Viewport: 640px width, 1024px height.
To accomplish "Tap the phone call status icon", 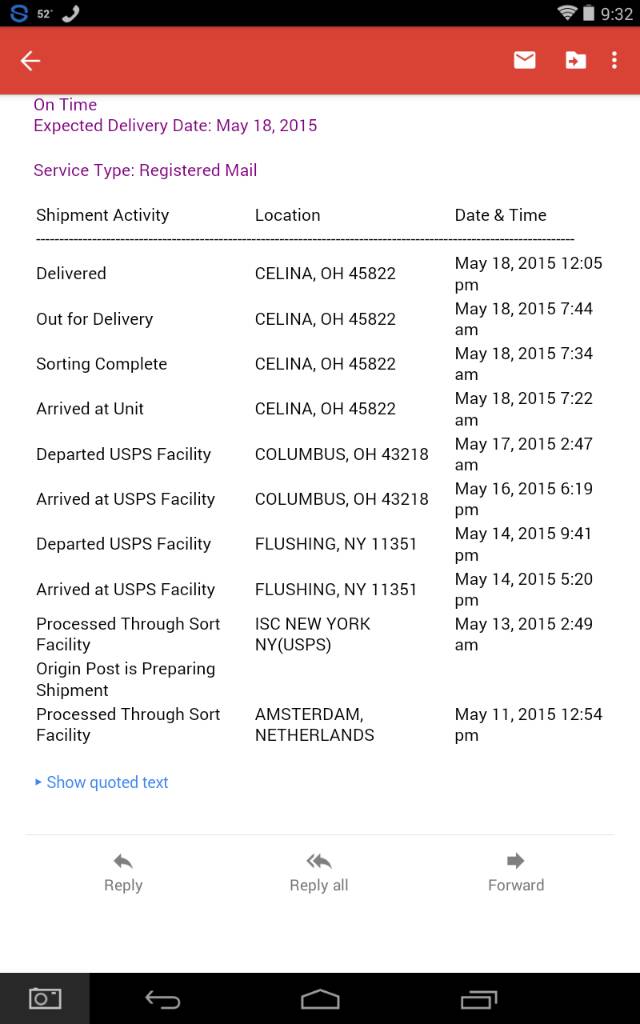I will point(70,13).
